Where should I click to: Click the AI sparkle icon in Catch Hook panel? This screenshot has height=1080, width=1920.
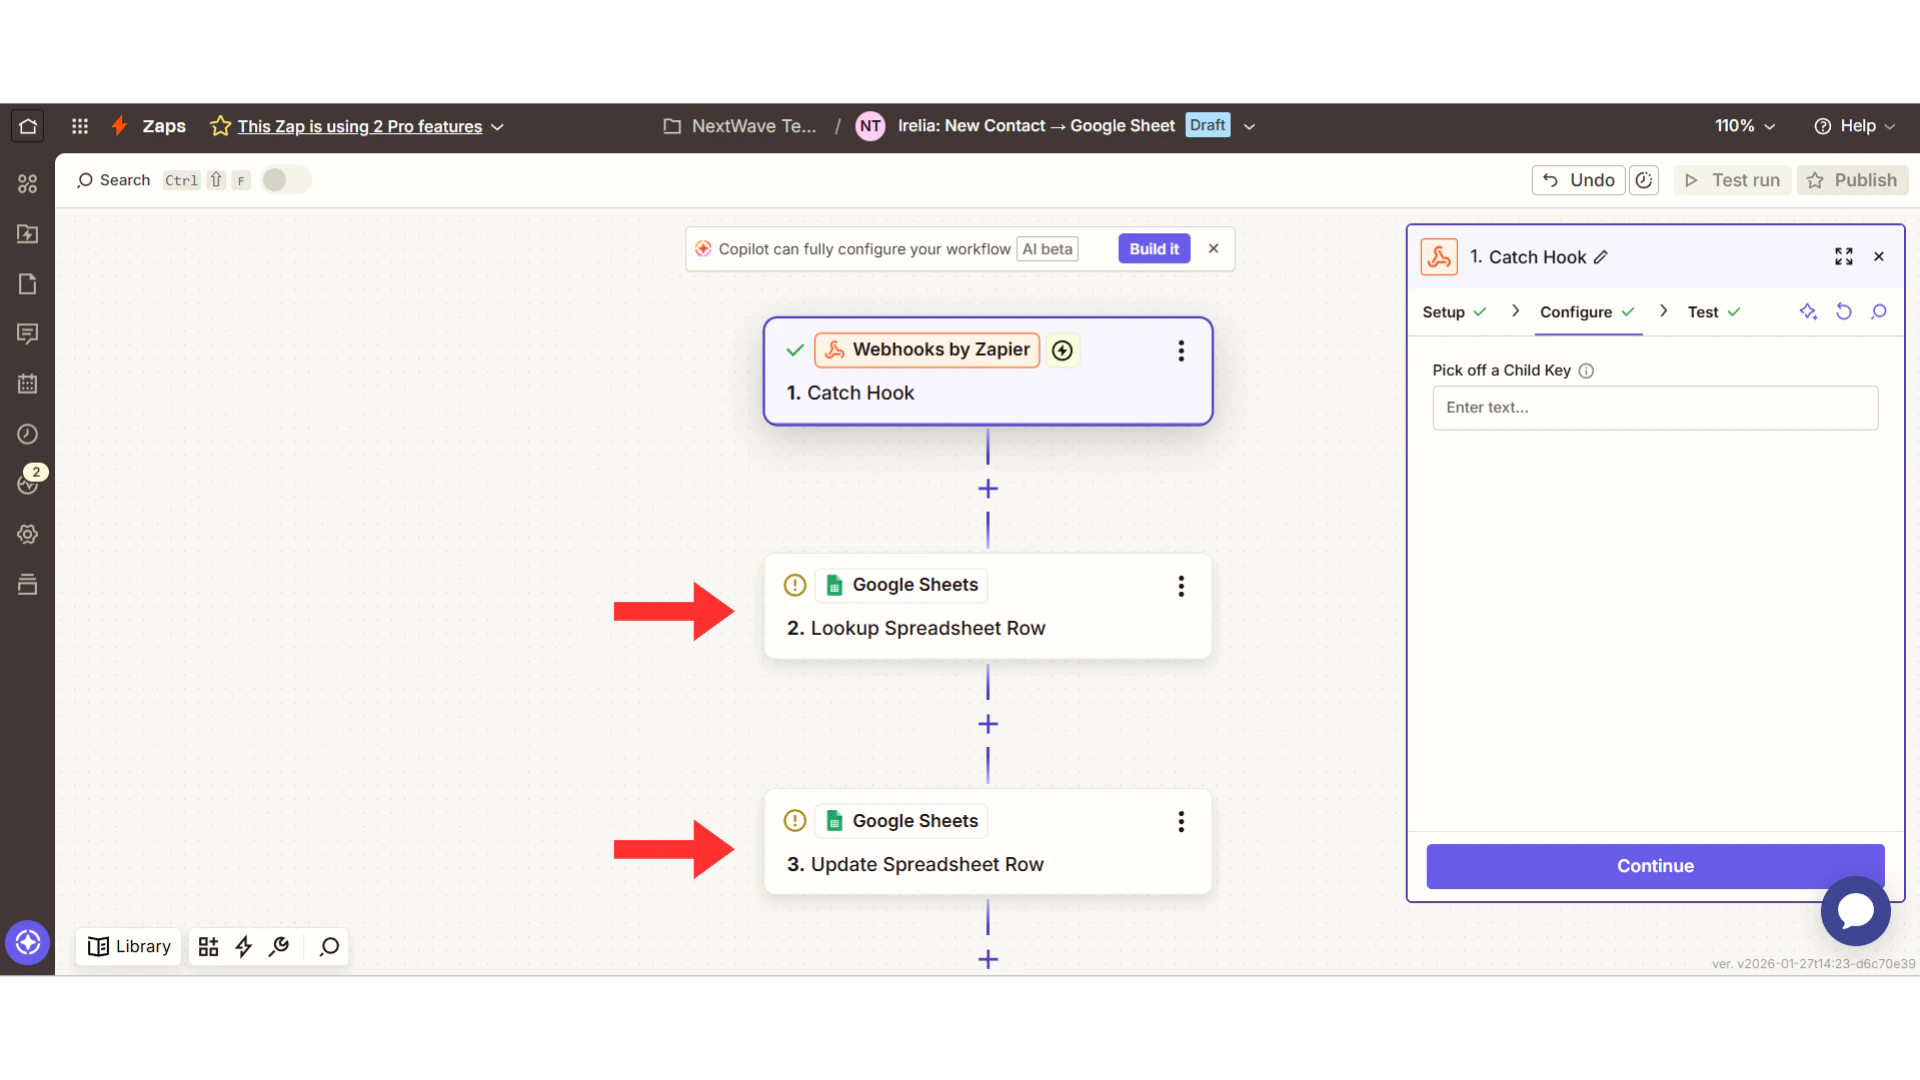coord(1808,311)
